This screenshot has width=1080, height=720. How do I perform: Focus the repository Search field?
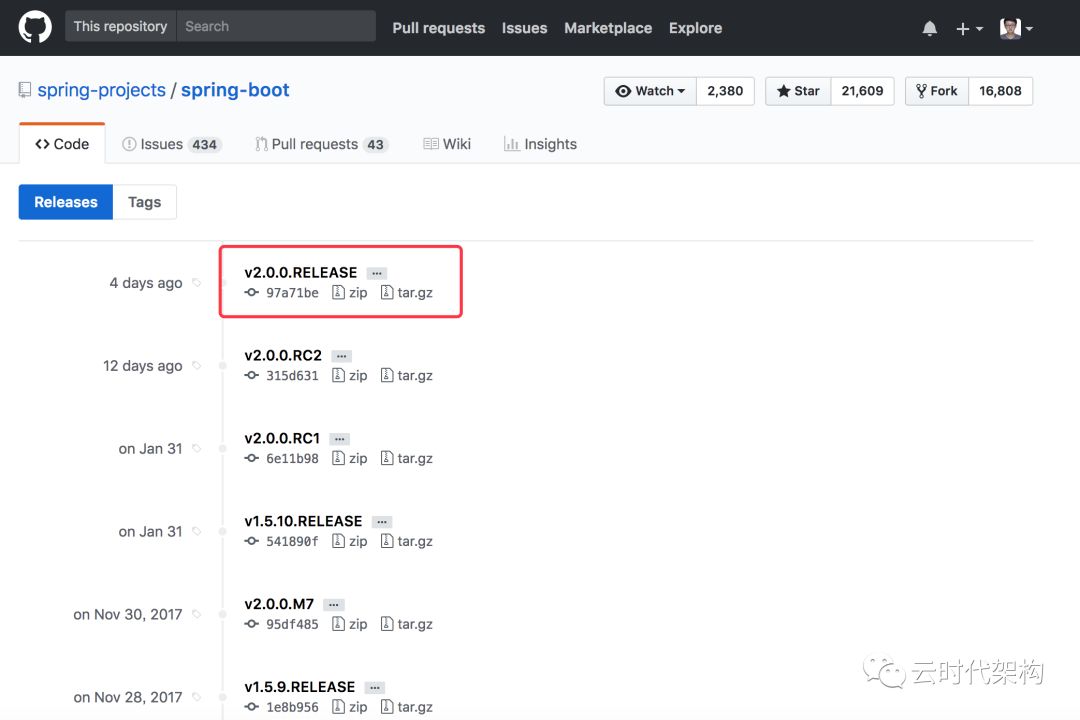point(276,26)
